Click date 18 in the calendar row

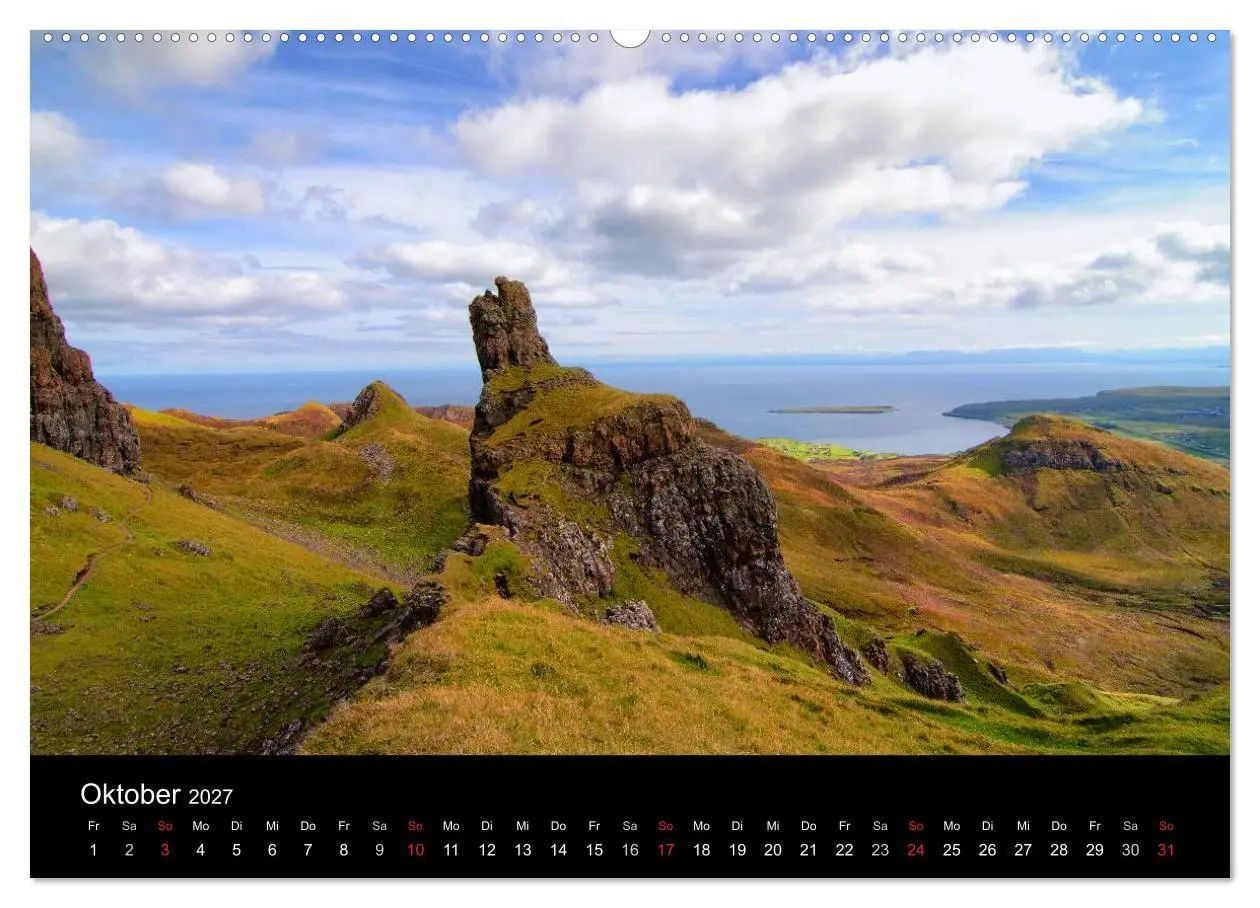click(701, 850)
